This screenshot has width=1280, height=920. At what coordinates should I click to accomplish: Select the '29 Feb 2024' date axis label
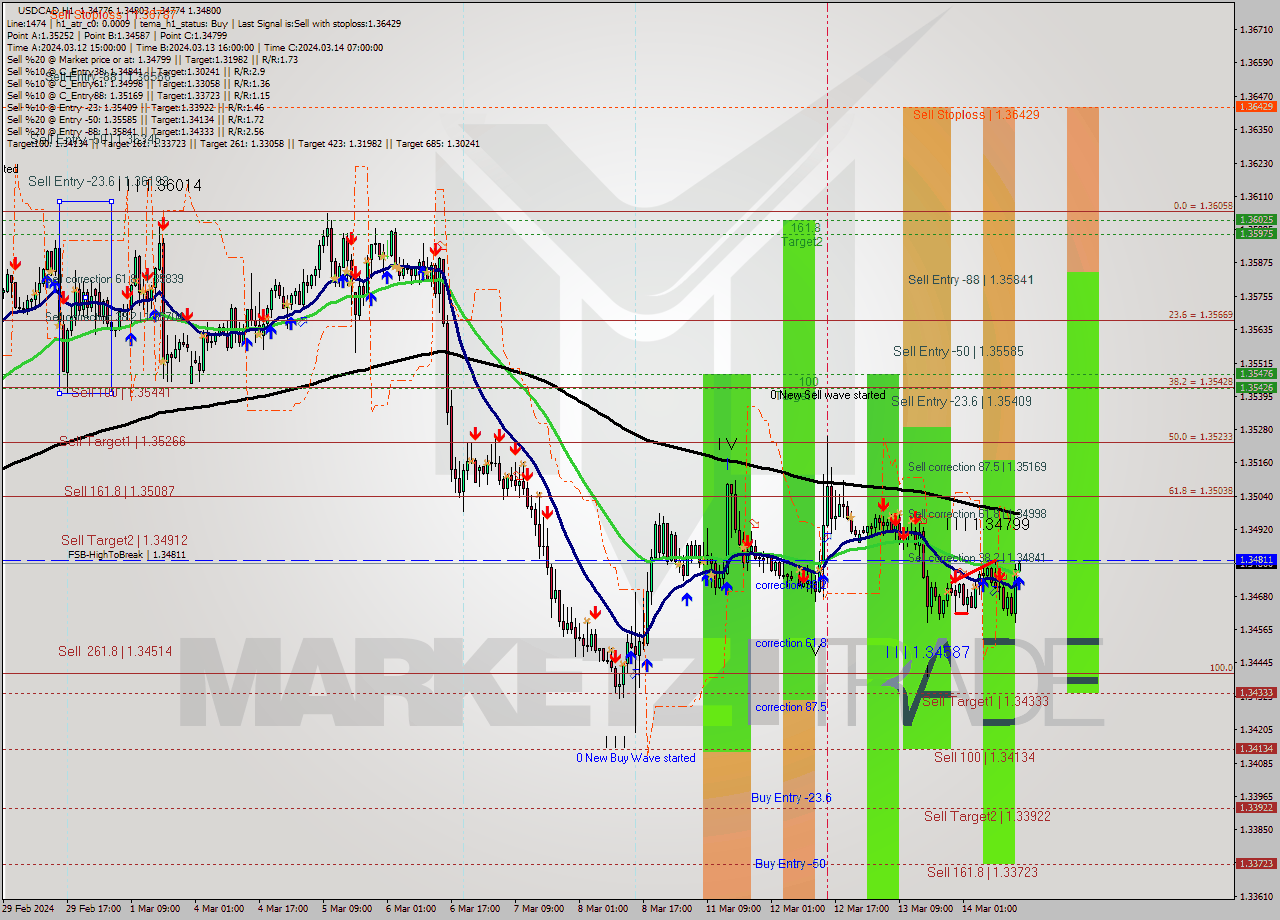point(29,909)
